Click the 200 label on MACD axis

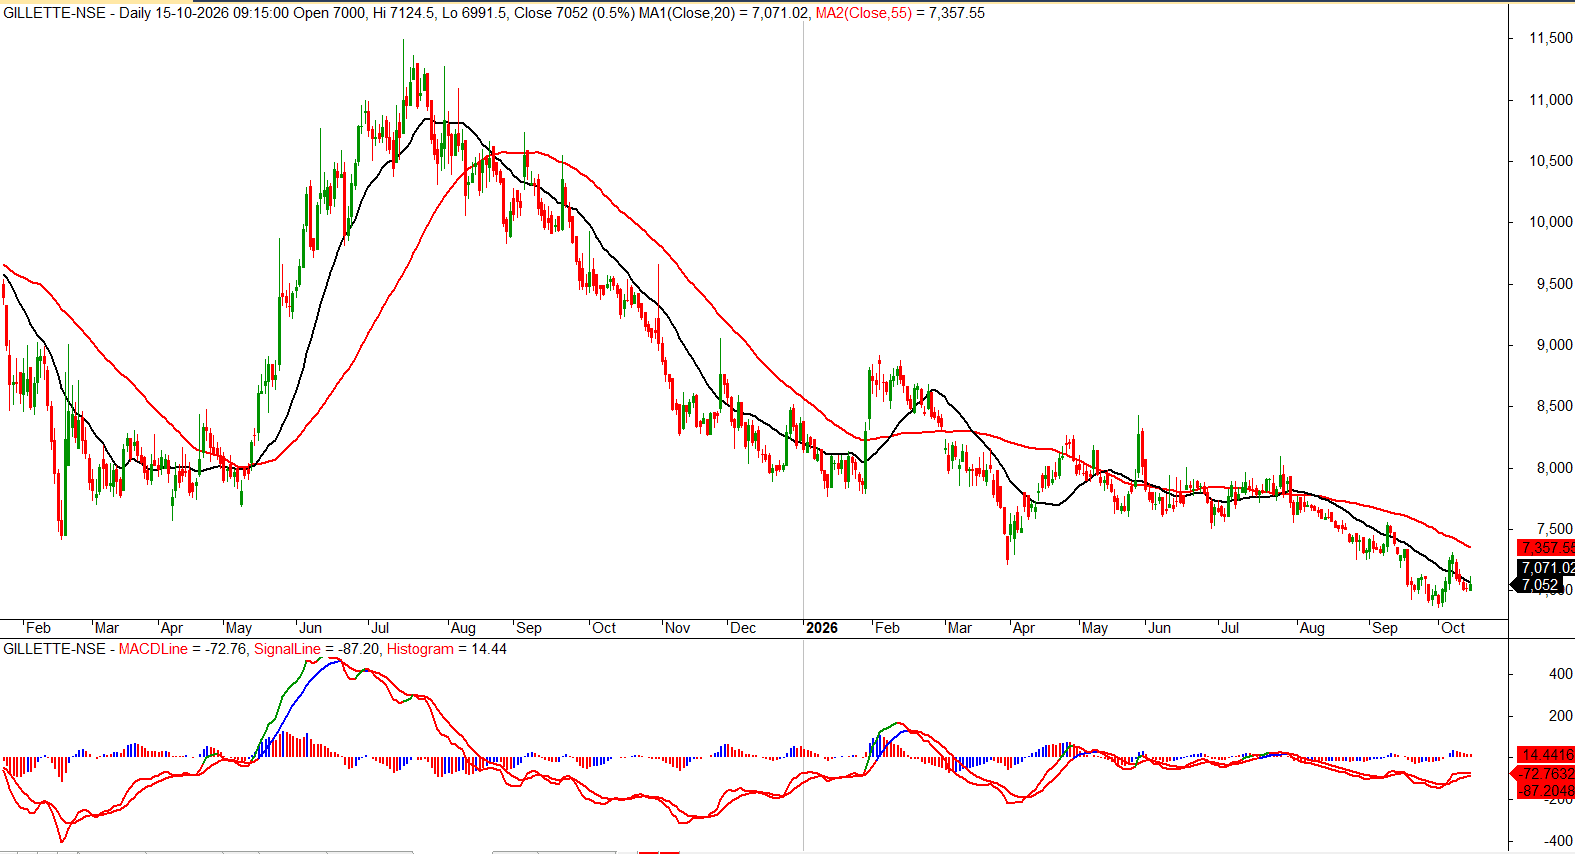pos(1560,716)
